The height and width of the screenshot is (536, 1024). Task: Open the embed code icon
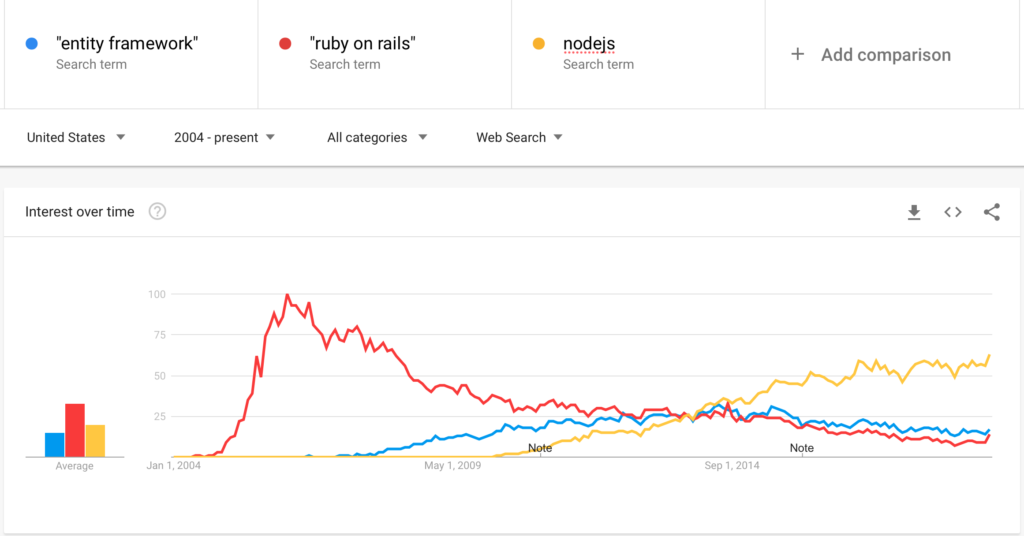click(953, 212)
